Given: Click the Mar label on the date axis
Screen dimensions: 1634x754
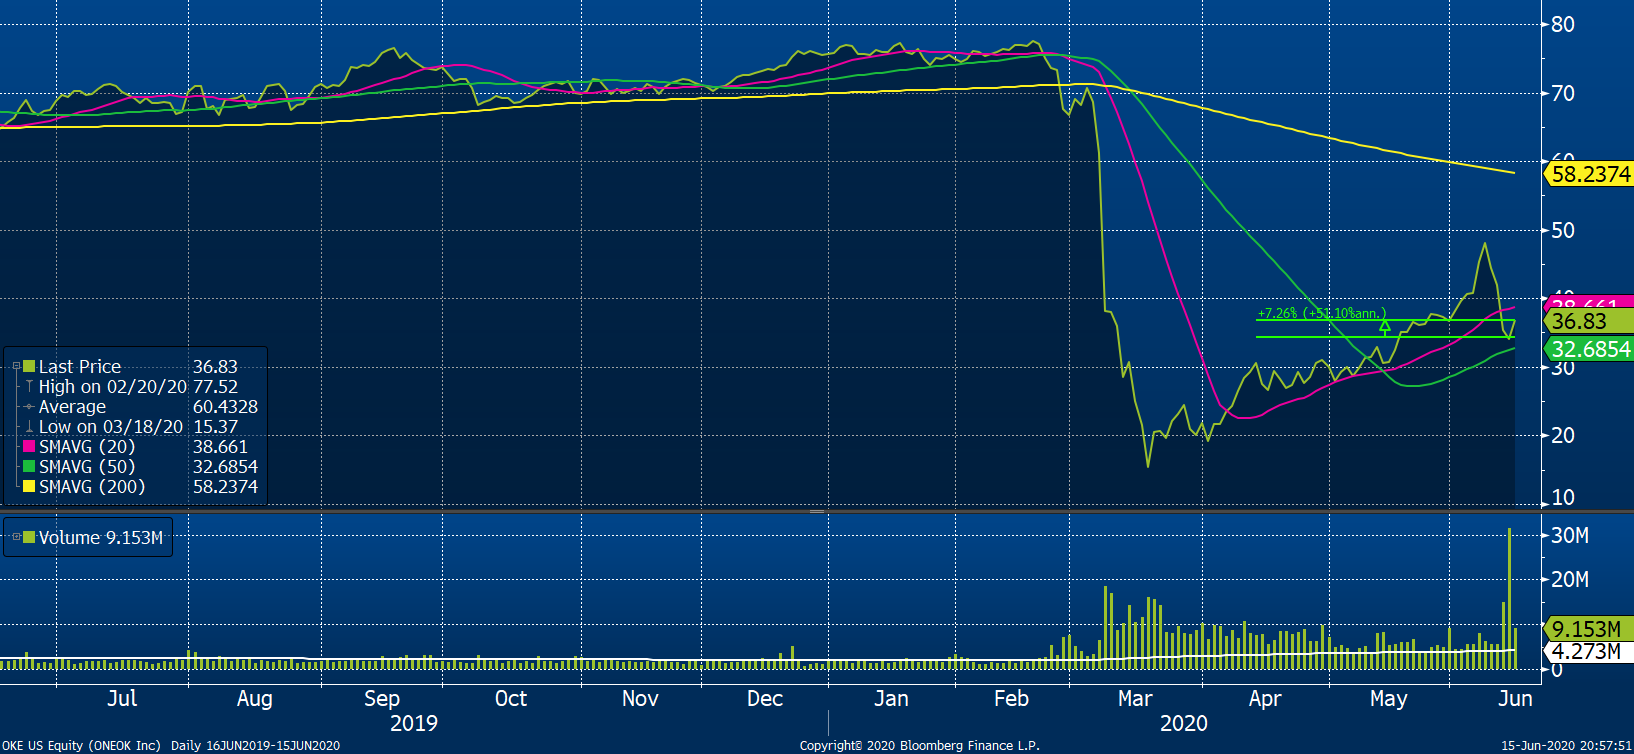Looking at the screenshot, I should tap(1135, 698).
